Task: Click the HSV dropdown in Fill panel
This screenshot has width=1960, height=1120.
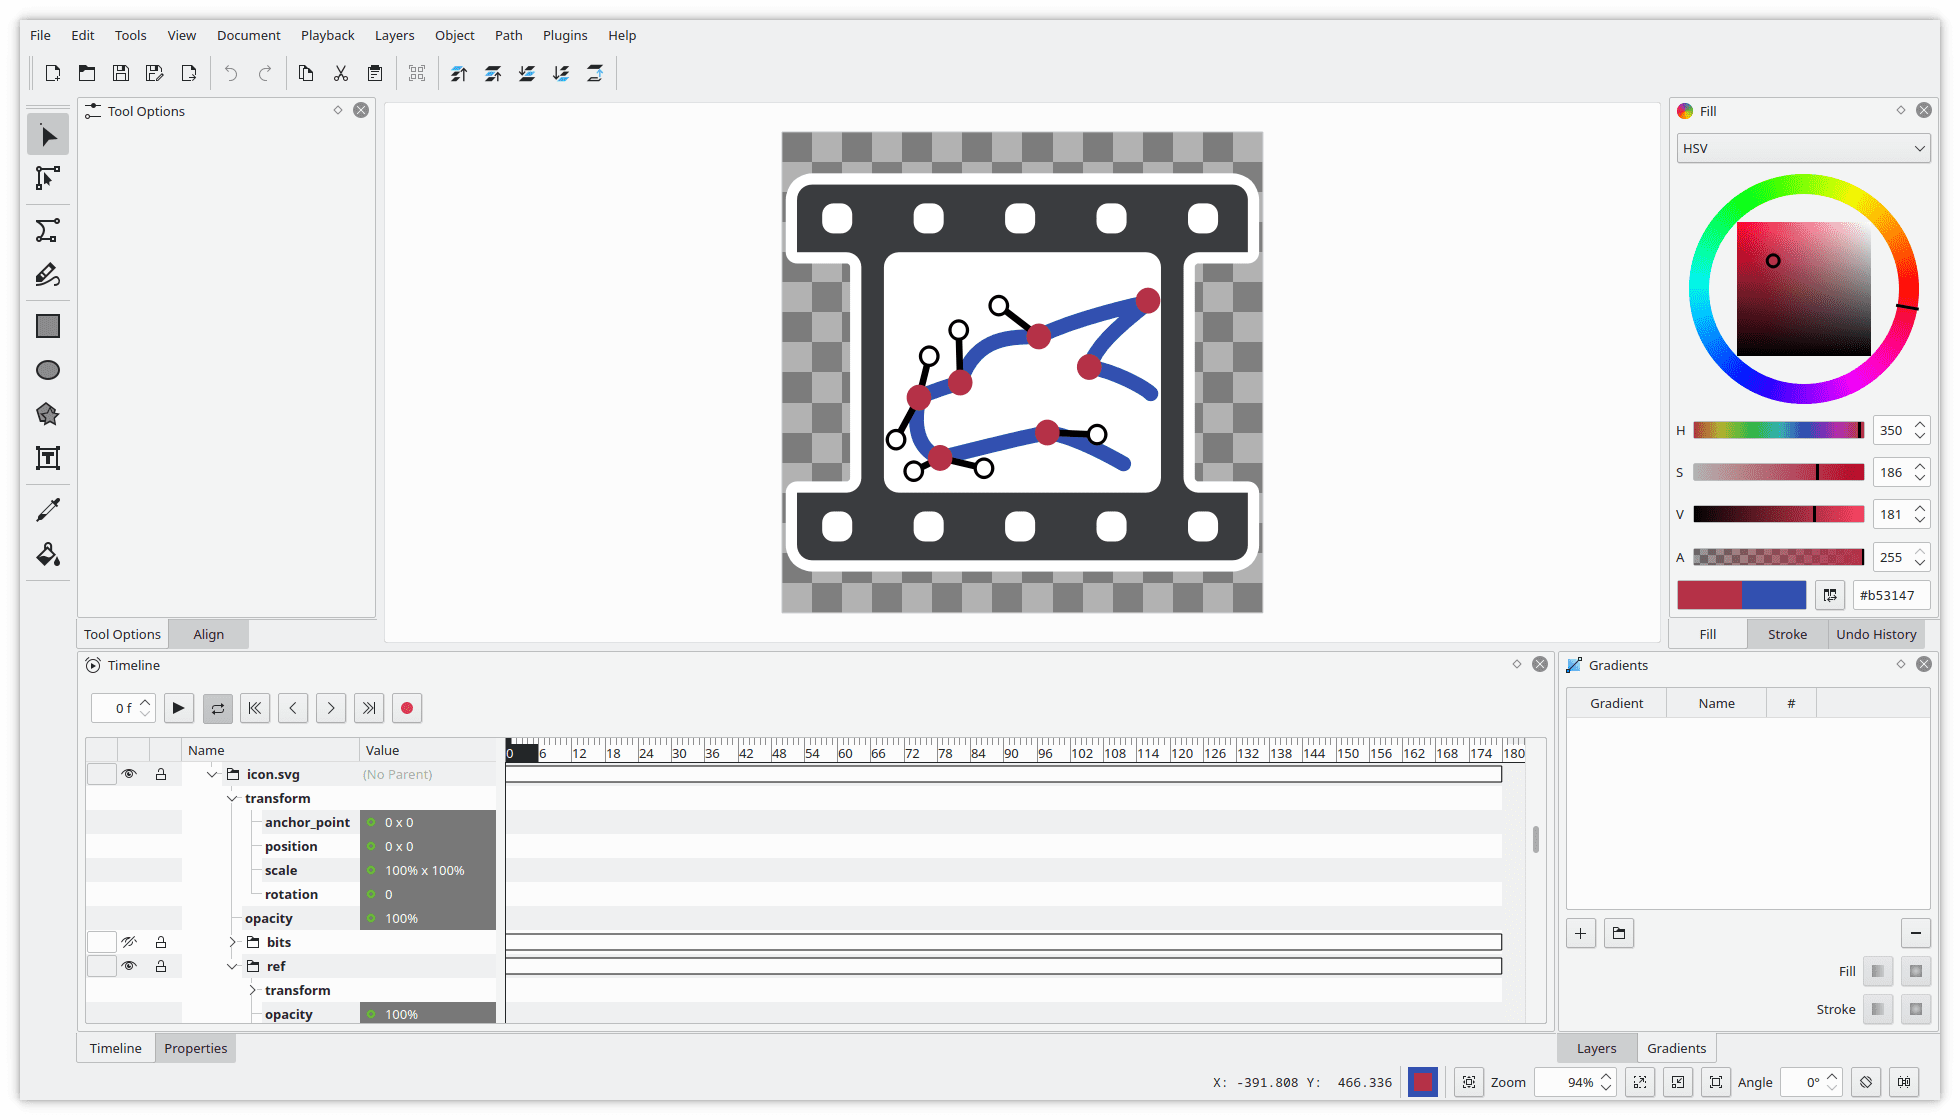Action: [x=1804, y=148]
